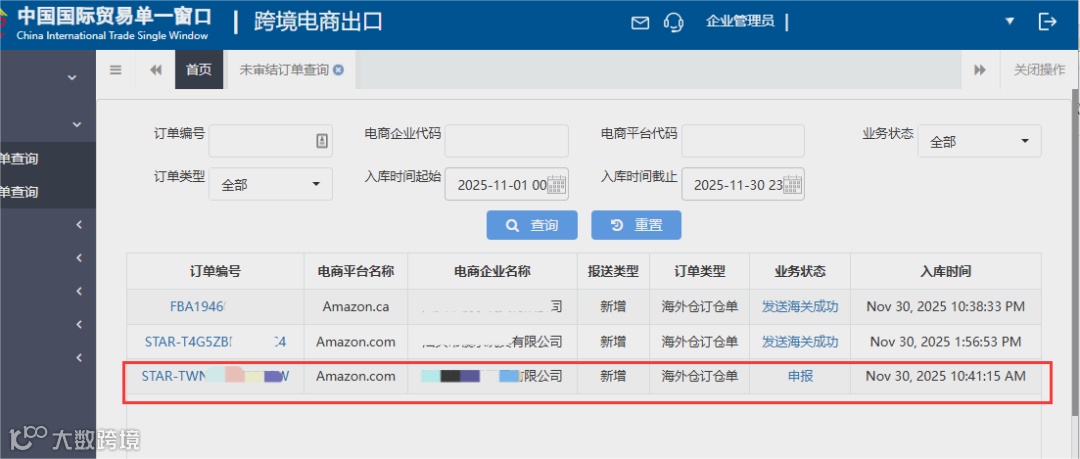Click the Amazon.ca platform cell
The image size is (1080, 459).
point(356,307)
